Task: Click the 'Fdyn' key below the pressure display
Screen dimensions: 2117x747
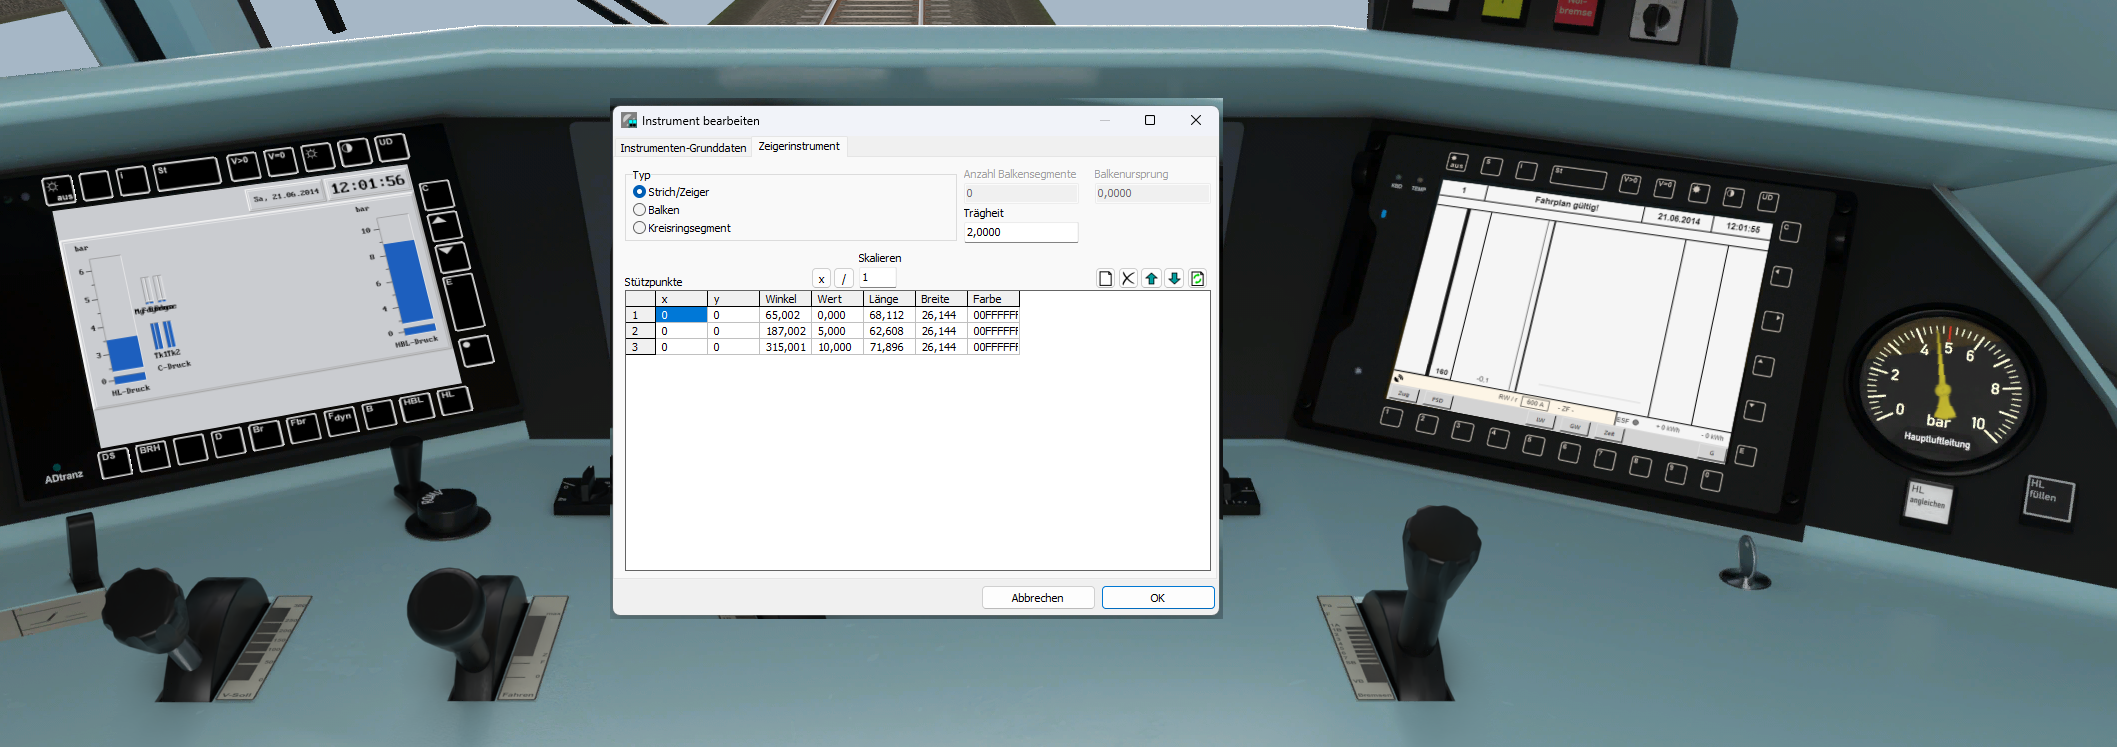Action: pyautogui.click(x=341, y=420)
